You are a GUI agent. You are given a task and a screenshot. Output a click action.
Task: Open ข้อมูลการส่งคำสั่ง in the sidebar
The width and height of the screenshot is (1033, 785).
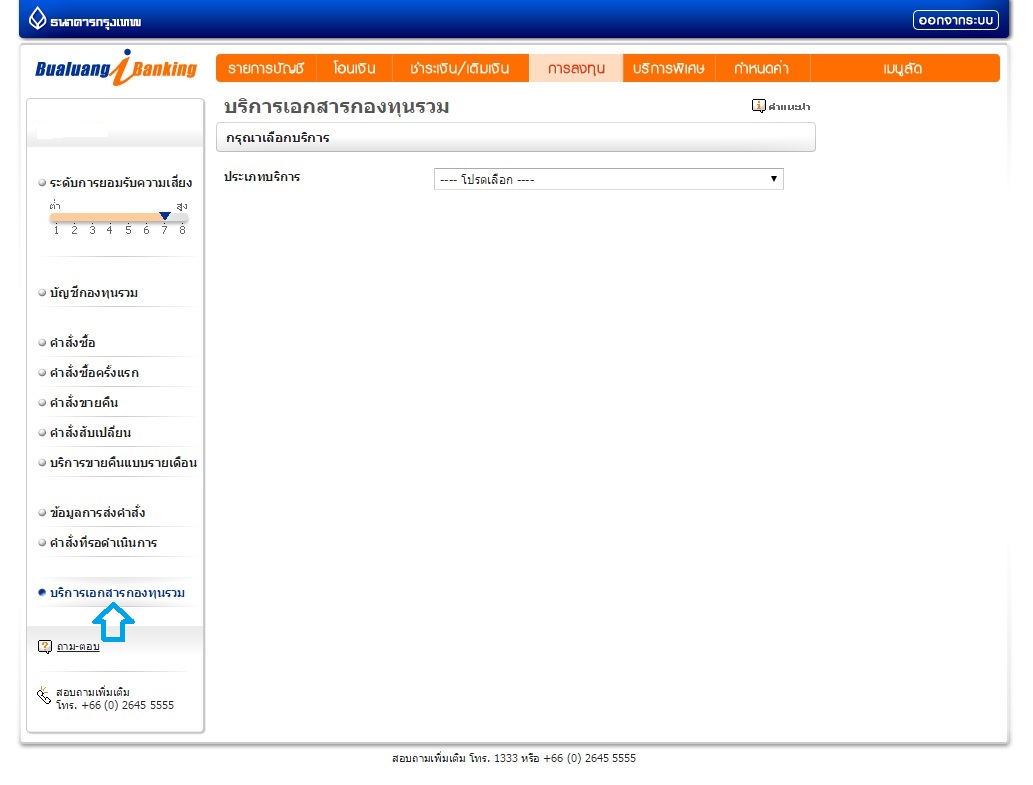pyautogui.click(x=98, y=512)
